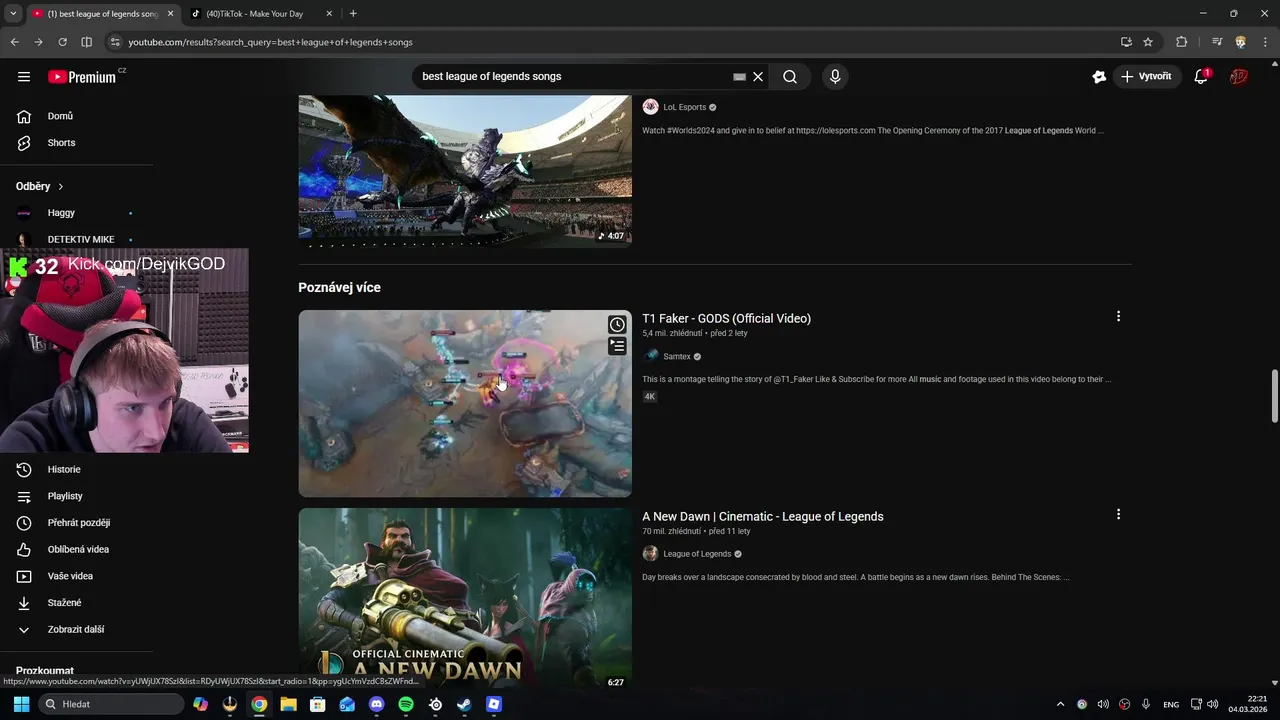Image resolution: width=1280 pixels, height=720 pixels.
Task: Open the YouTube hamburger guide menu
Action: click(x=24, y=76)
